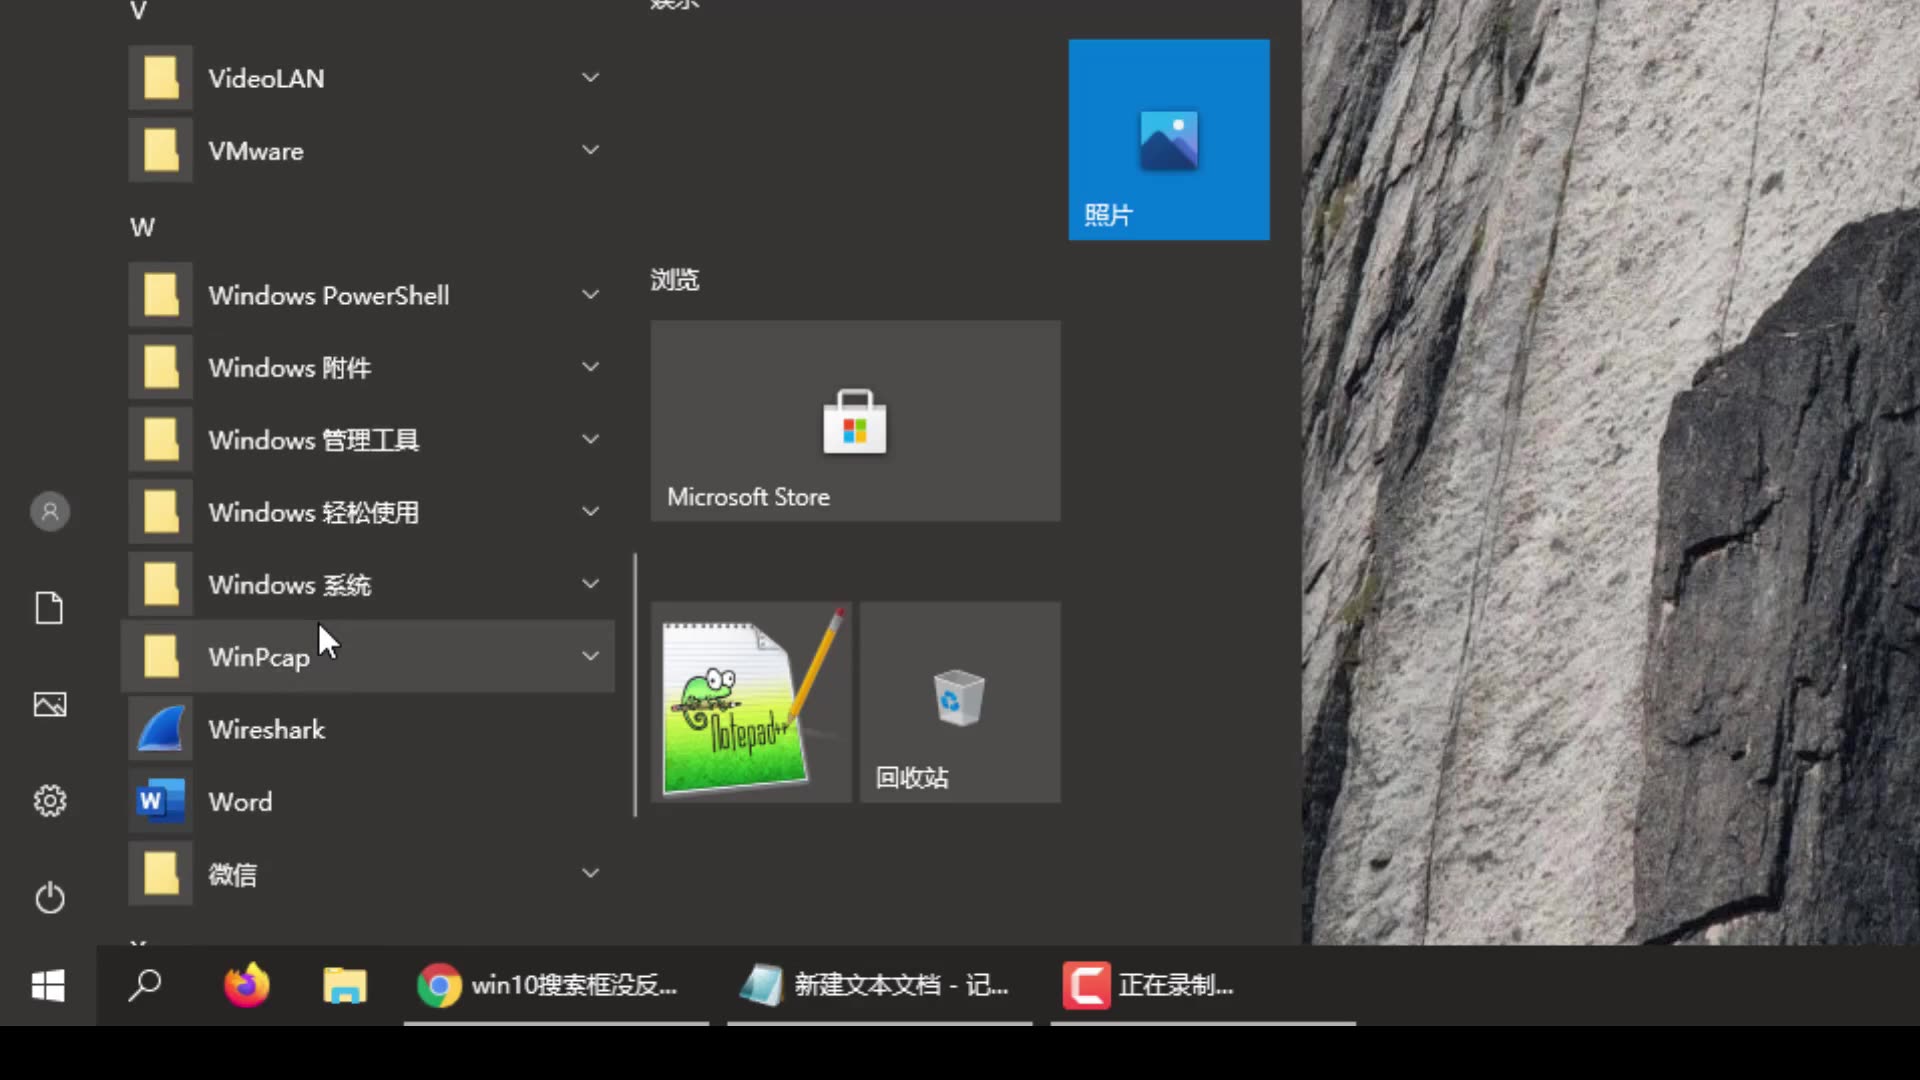Open Settings from the Start sidebar

(50, 800)
